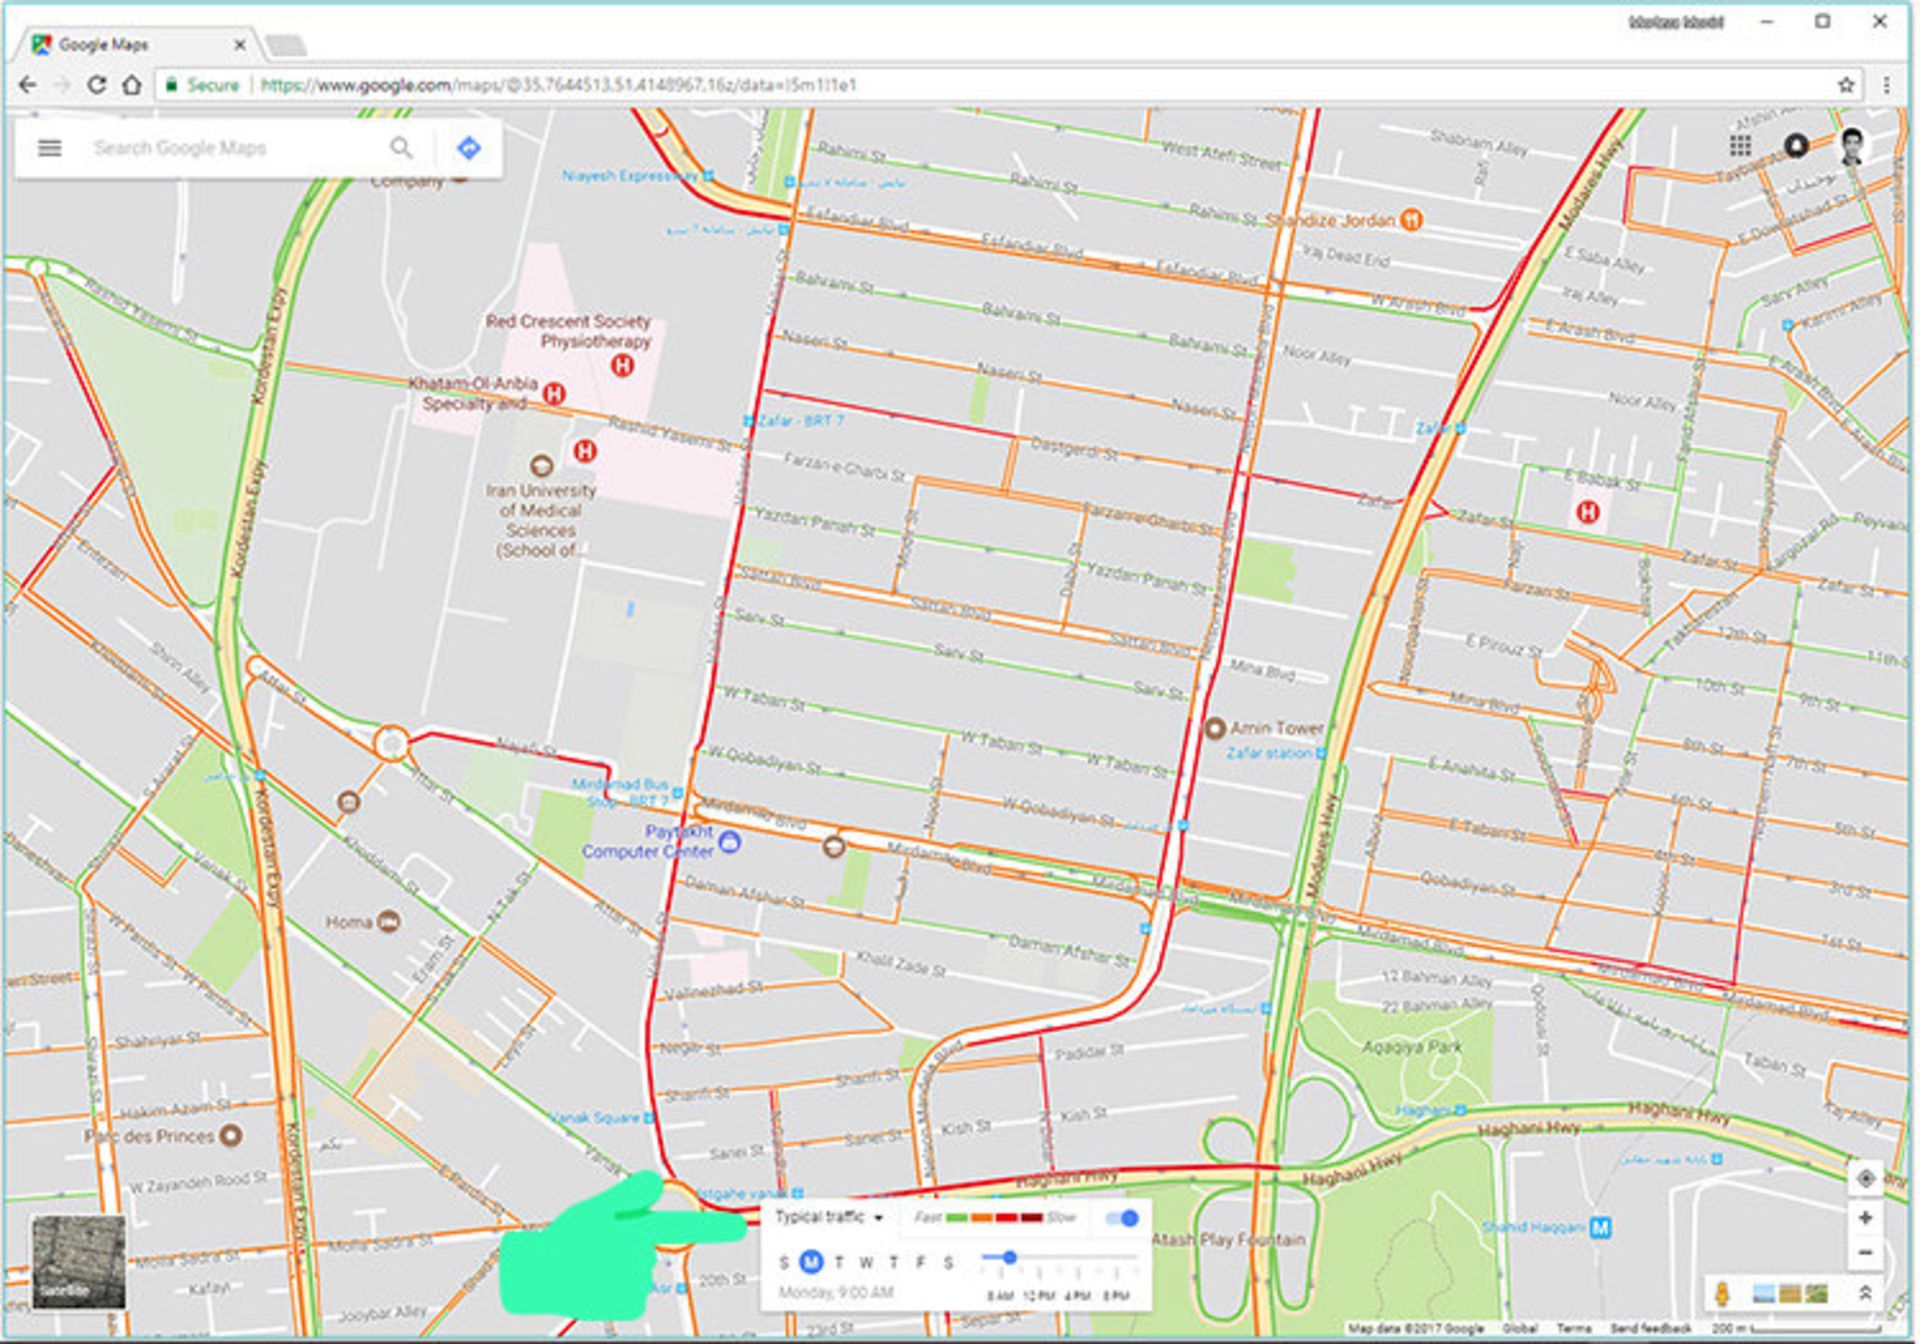The width and height of the screenshot is (1920, 1344).
Task: Select Tuesday, the T between M and W
Action: pyautogui.click(x=839, y=1262)
